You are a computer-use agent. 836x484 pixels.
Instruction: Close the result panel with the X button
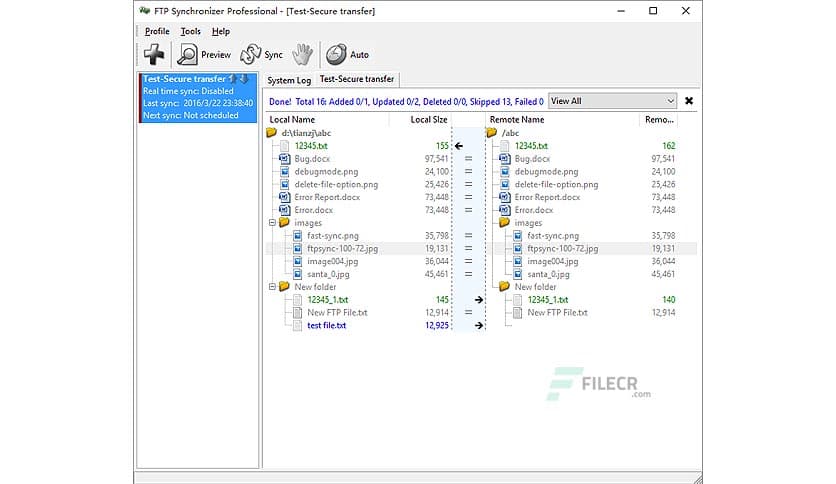click(x=689, y=101)
